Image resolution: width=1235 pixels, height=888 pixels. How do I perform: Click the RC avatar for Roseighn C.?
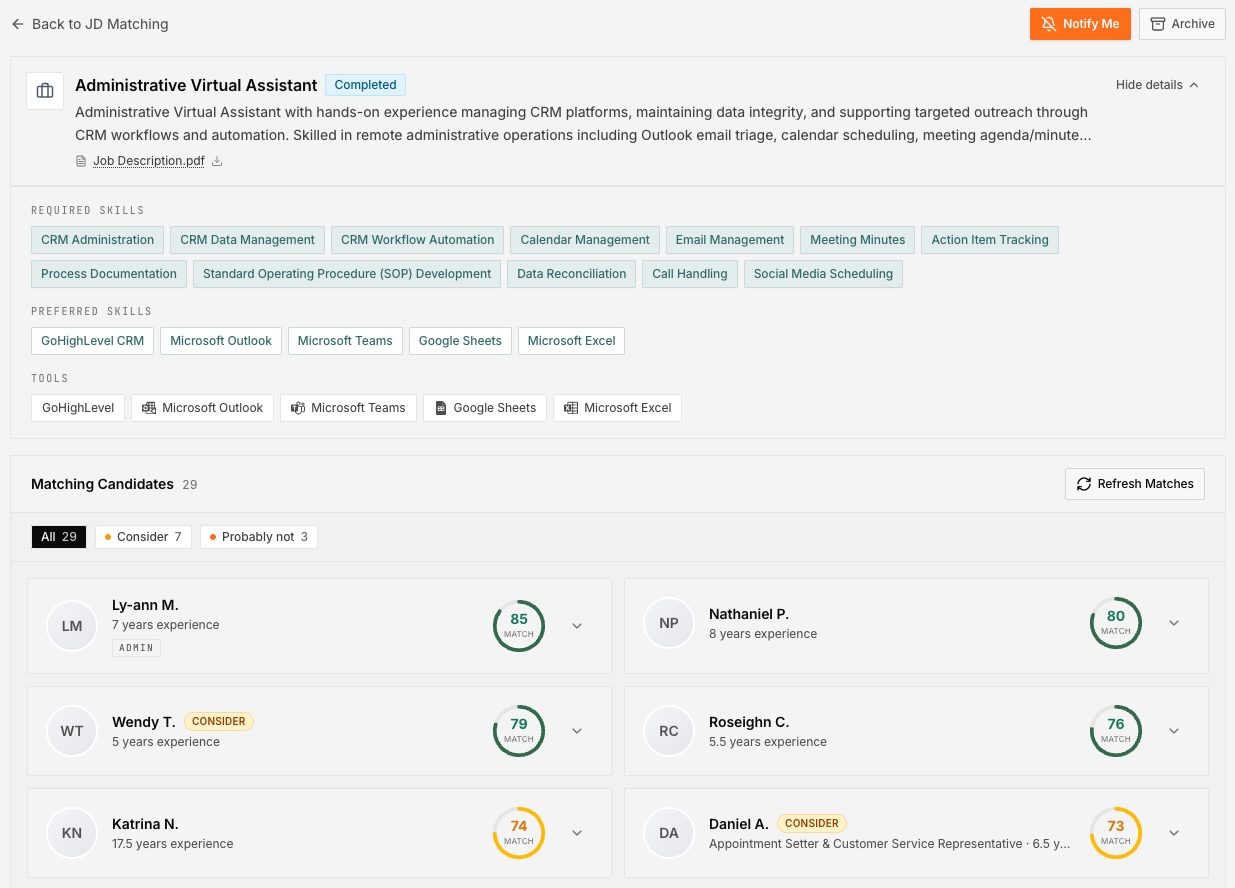click(669, 731)
